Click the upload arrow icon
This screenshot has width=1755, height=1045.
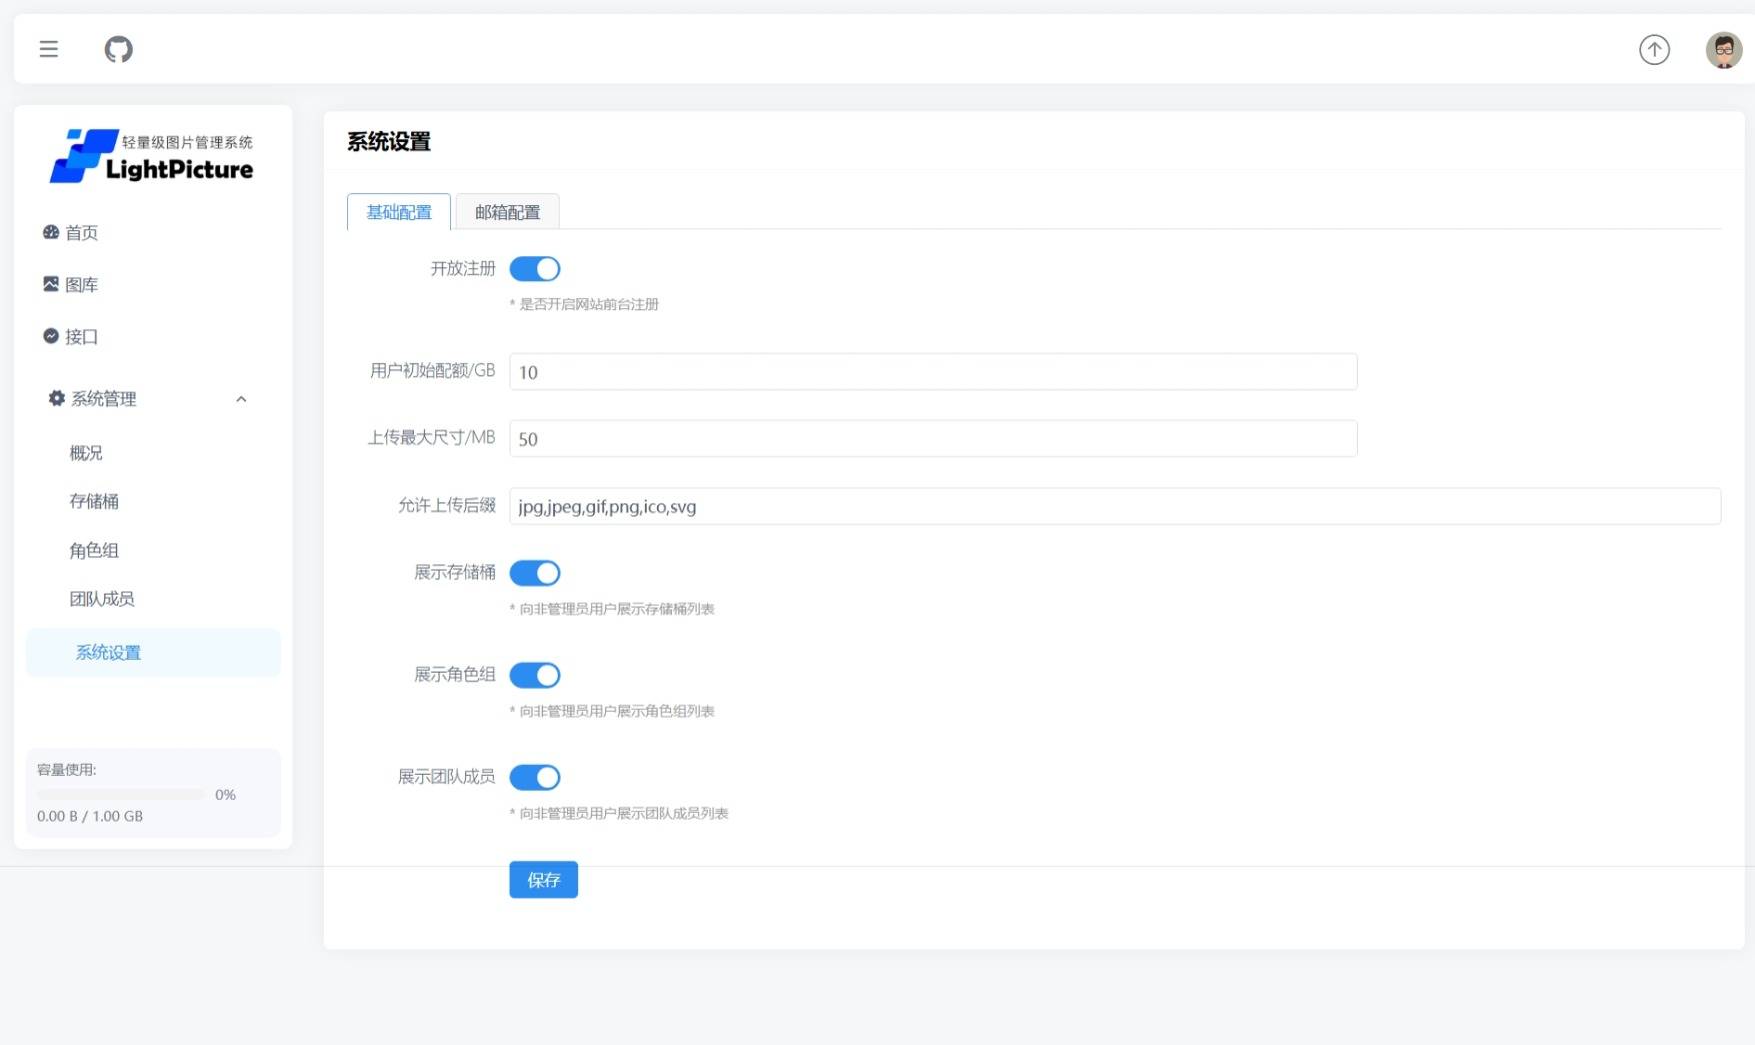tap(1654, 49)
